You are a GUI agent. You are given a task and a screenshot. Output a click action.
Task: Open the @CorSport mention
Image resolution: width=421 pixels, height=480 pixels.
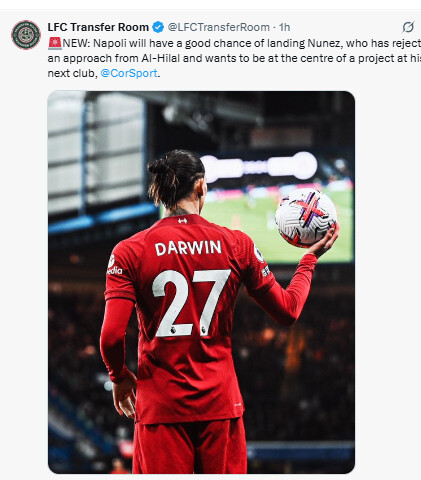129,73
